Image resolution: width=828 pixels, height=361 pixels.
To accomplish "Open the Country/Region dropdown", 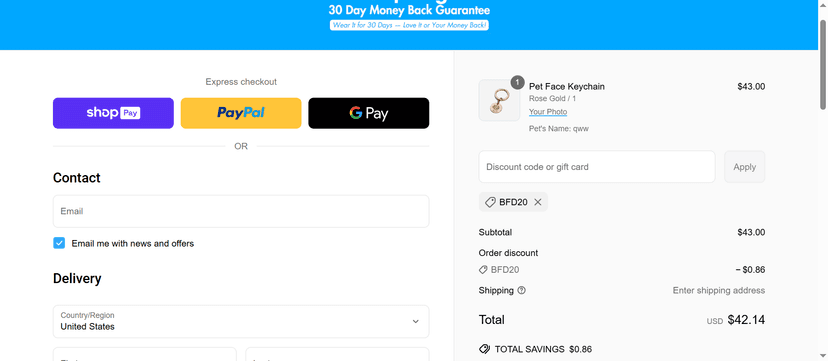I will tap(241, 321).
